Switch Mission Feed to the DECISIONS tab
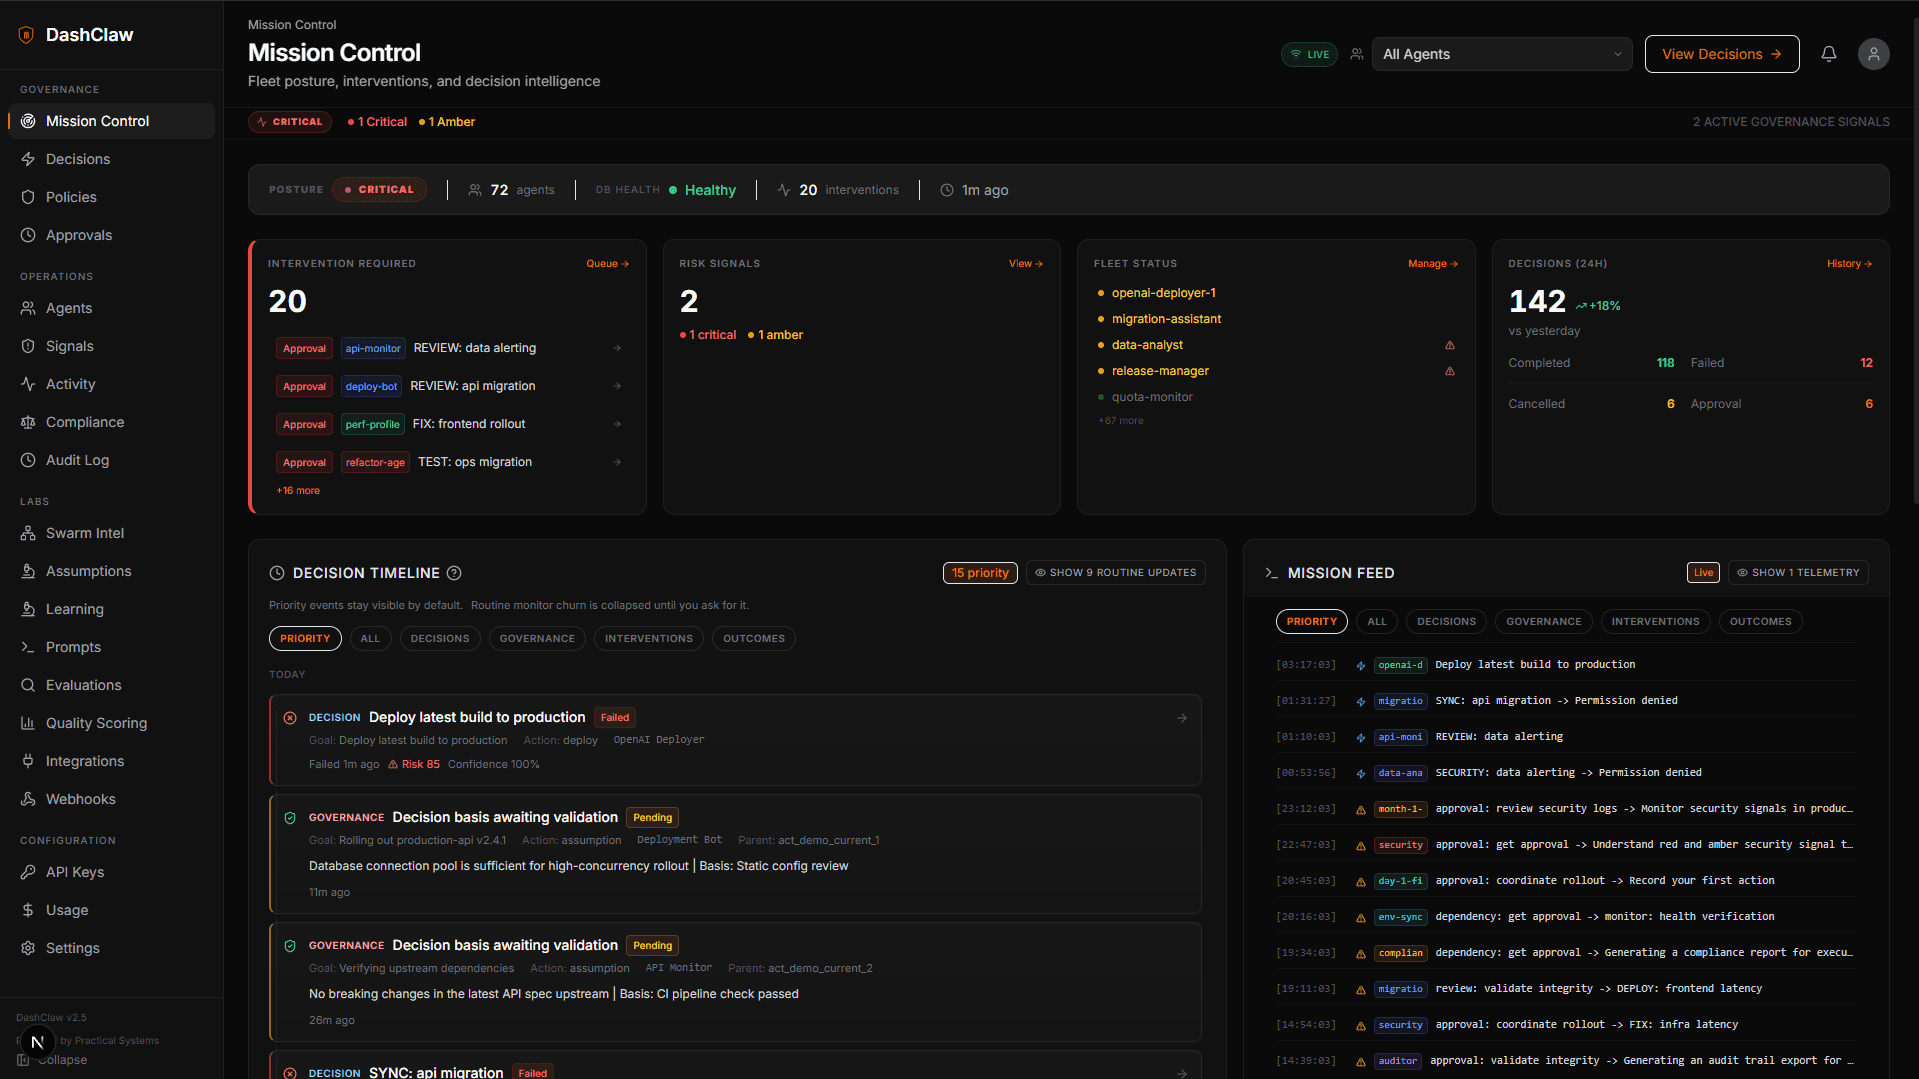Screen dimensions: 1919x1079 point(1445,621)
